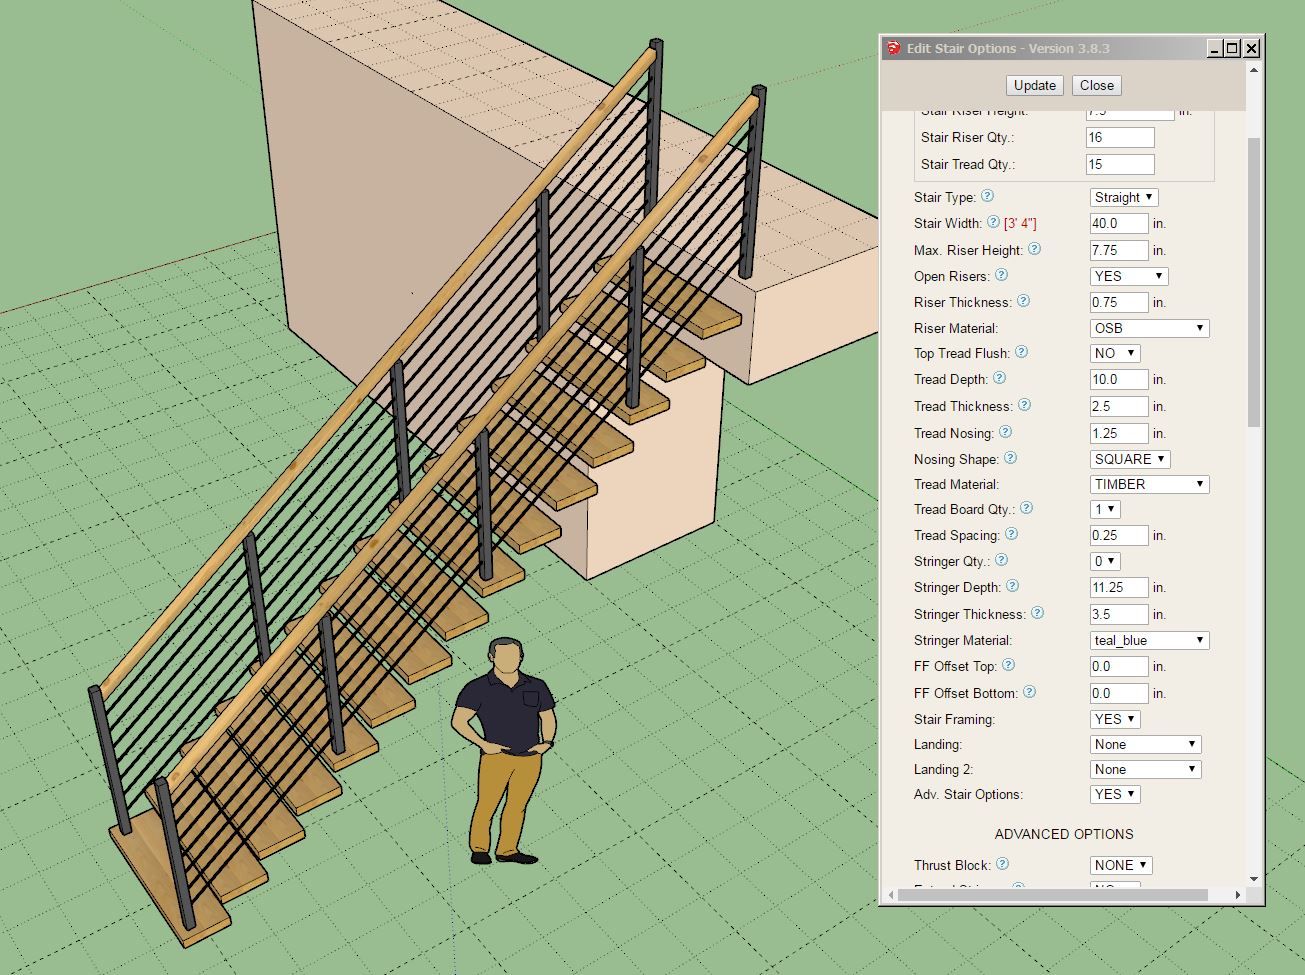
Task: Click the human figure in the model
Action: pos(503,750)
